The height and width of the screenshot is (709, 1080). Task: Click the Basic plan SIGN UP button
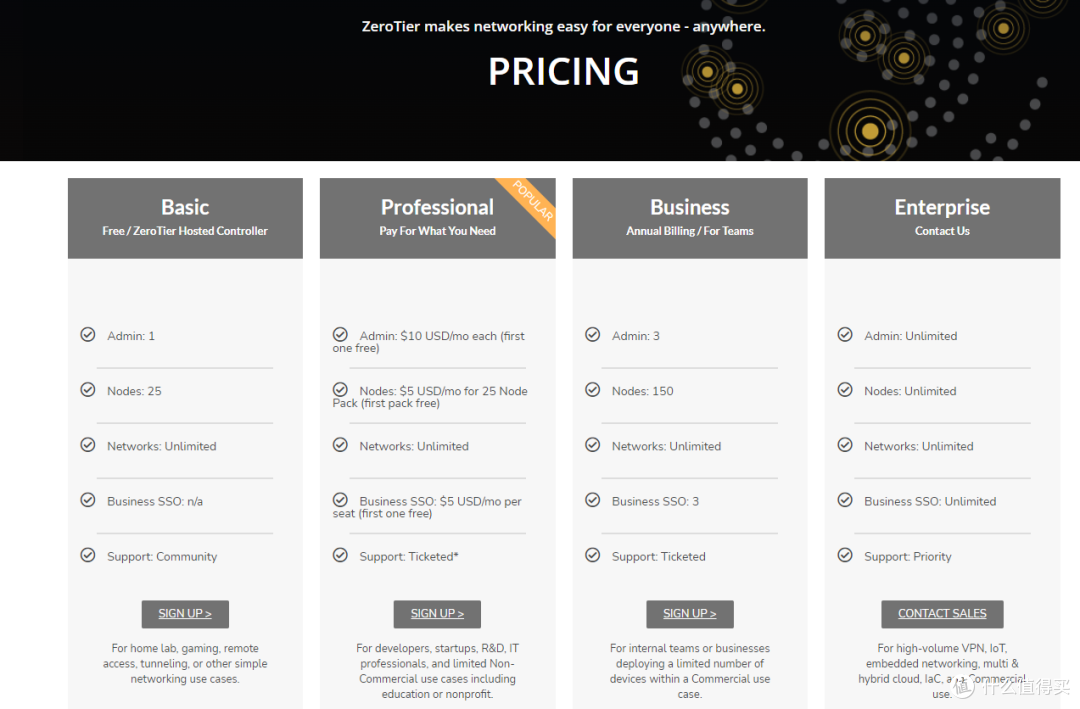coord(185,614)
